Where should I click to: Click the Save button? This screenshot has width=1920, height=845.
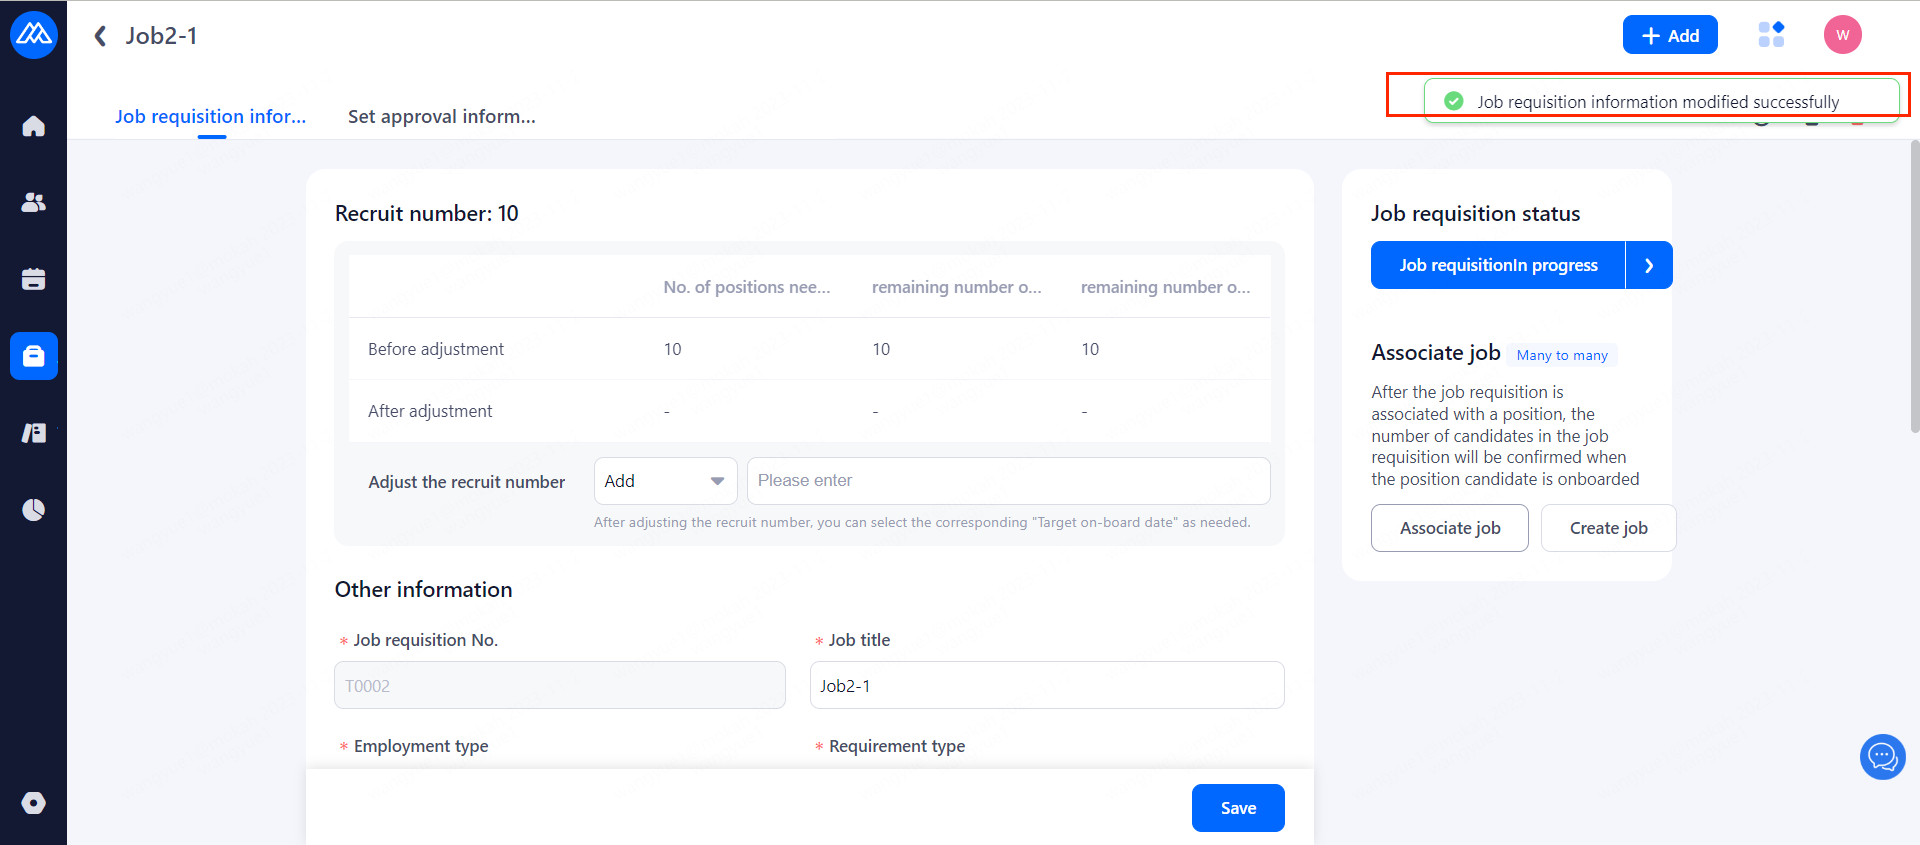coord(1237,808)
